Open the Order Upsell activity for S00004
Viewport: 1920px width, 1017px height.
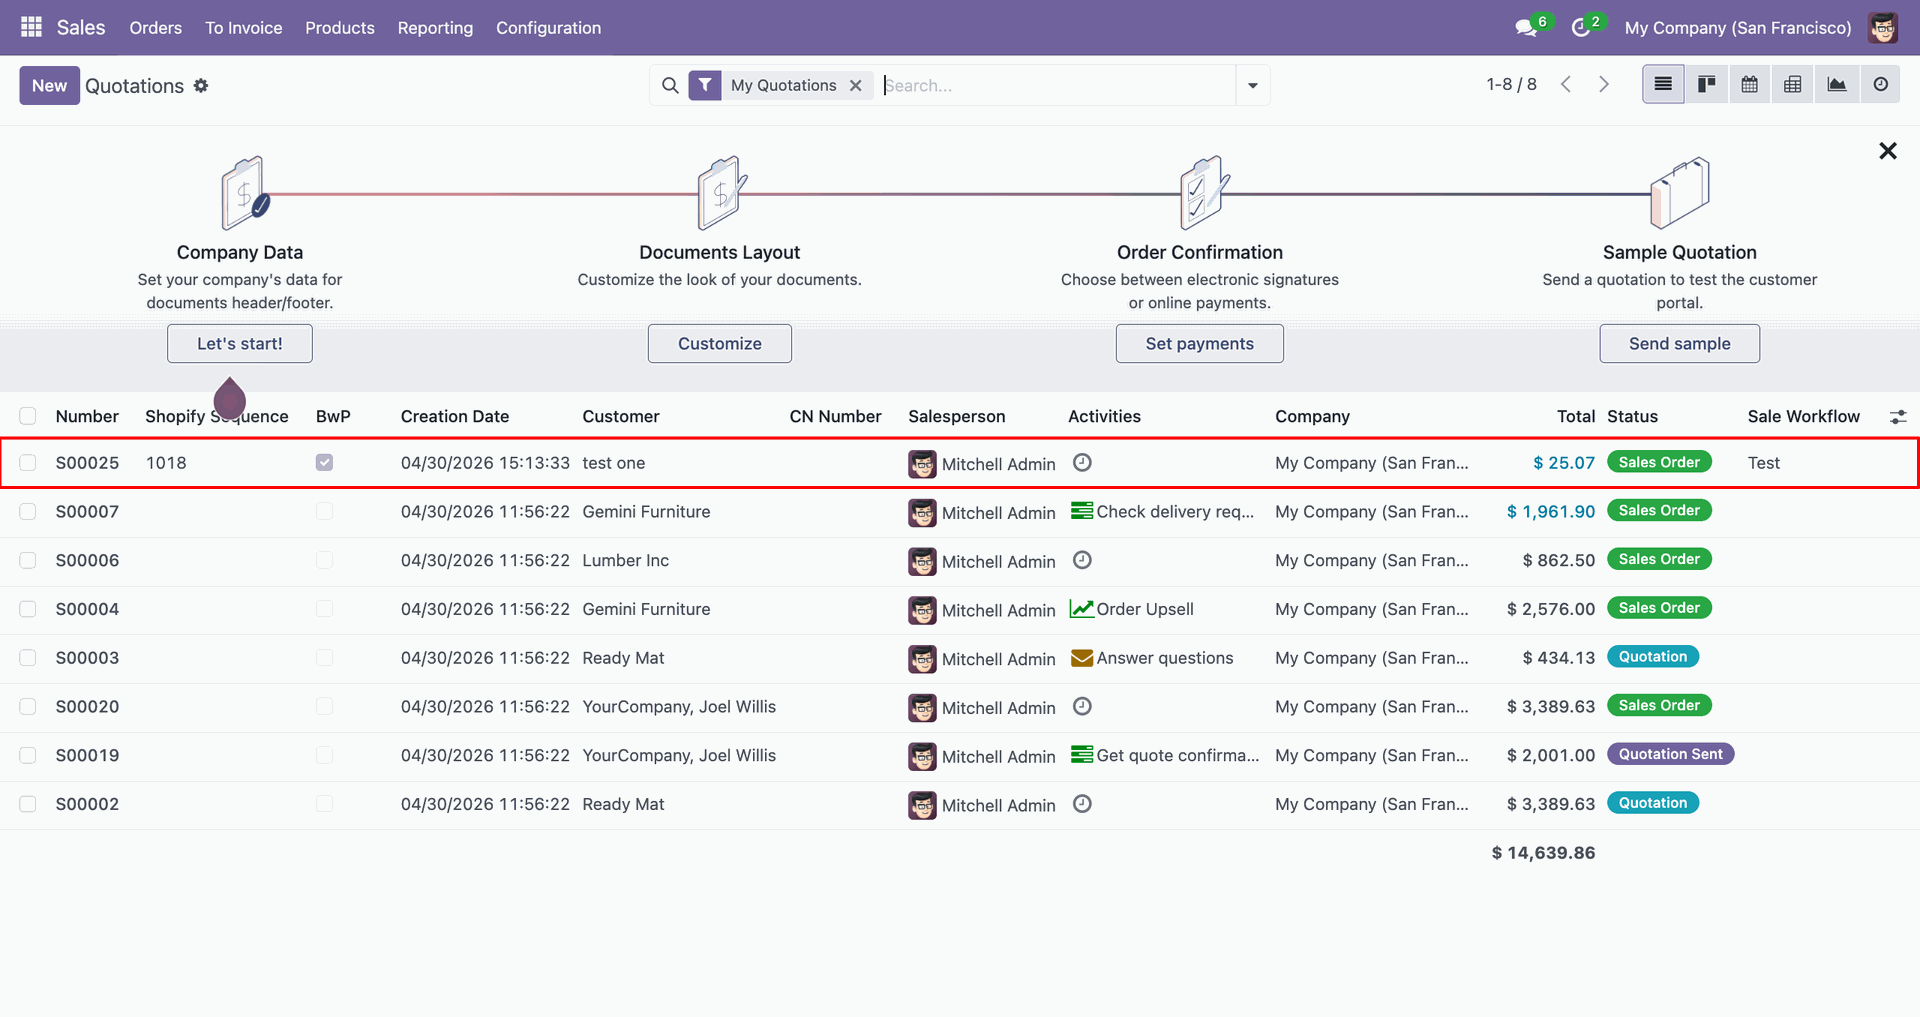[1132, 609]
